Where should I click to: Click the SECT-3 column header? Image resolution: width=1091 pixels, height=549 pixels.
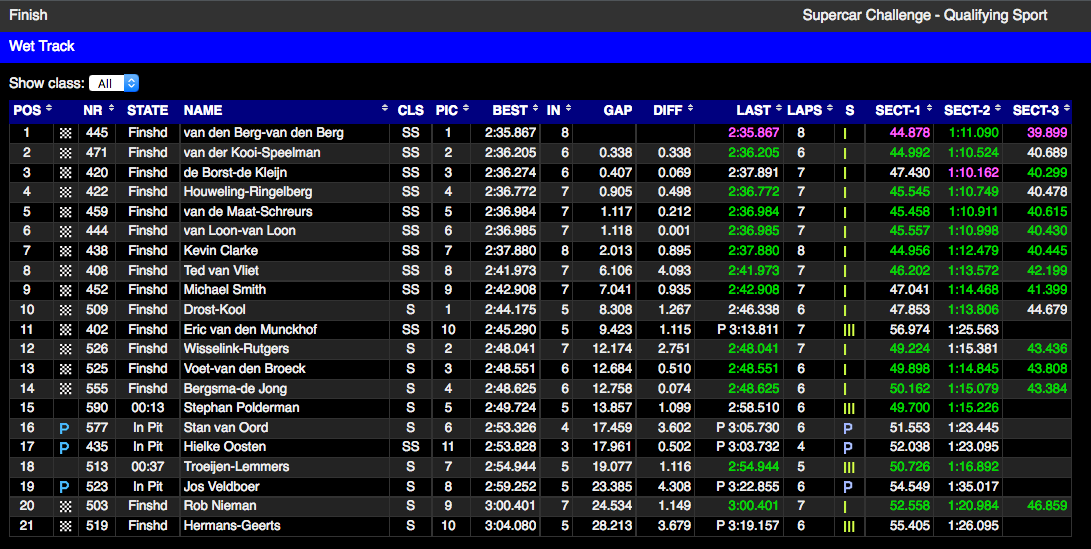(1040, 110)
